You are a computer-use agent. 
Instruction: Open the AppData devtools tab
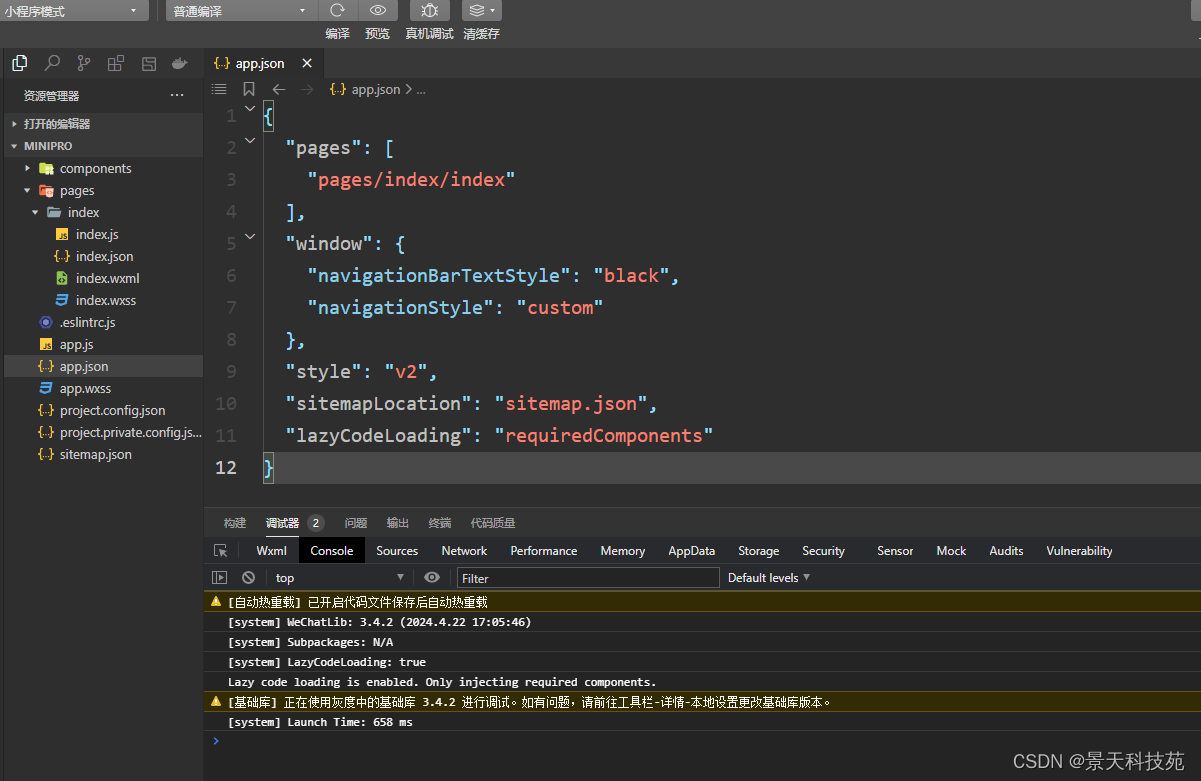692,551
